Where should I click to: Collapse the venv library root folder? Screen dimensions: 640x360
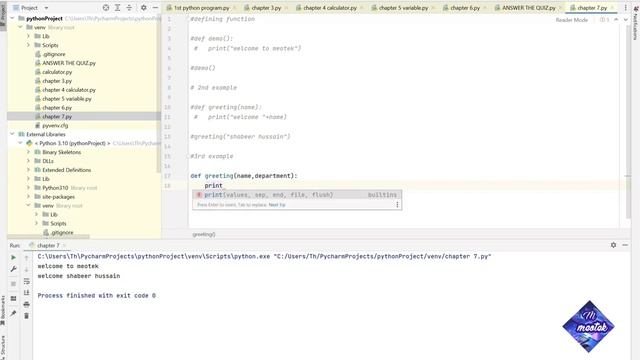tap(20, 27)
